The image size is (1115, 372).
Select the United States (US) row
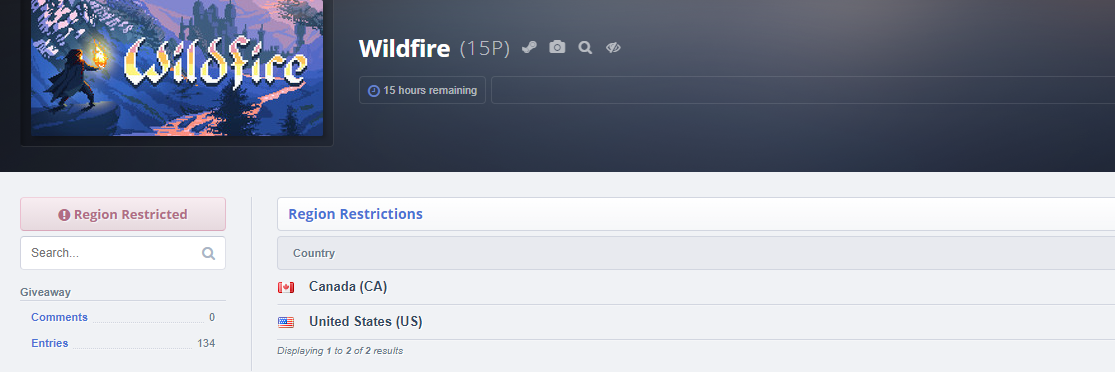click(696, 322)
